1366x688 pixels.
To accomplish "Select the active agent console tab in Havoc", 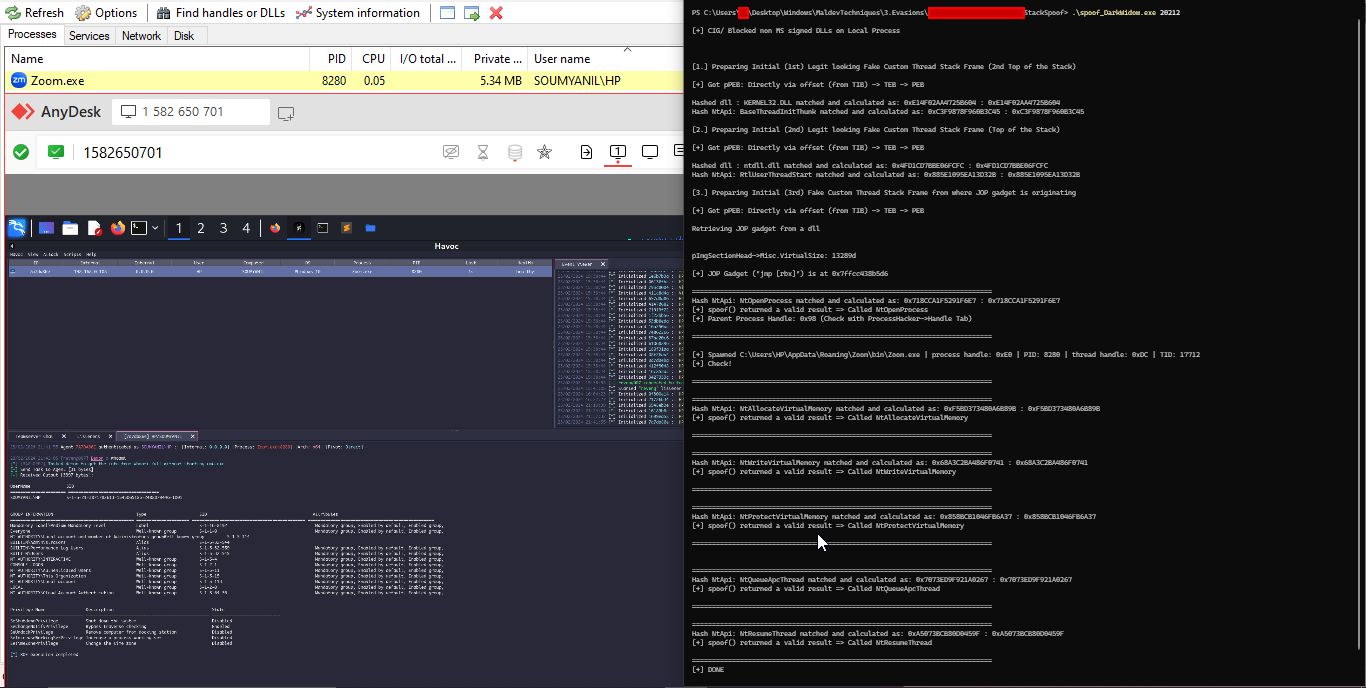I will click(x=155, y=436).
